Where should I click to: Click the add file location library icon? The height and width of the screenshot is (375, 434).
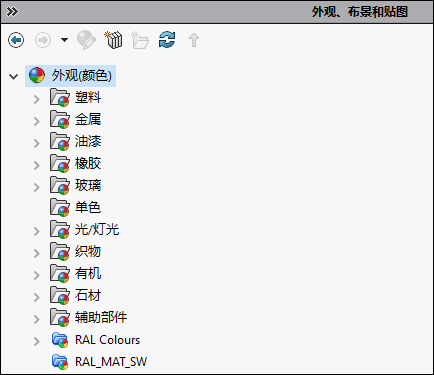[113, 40]
